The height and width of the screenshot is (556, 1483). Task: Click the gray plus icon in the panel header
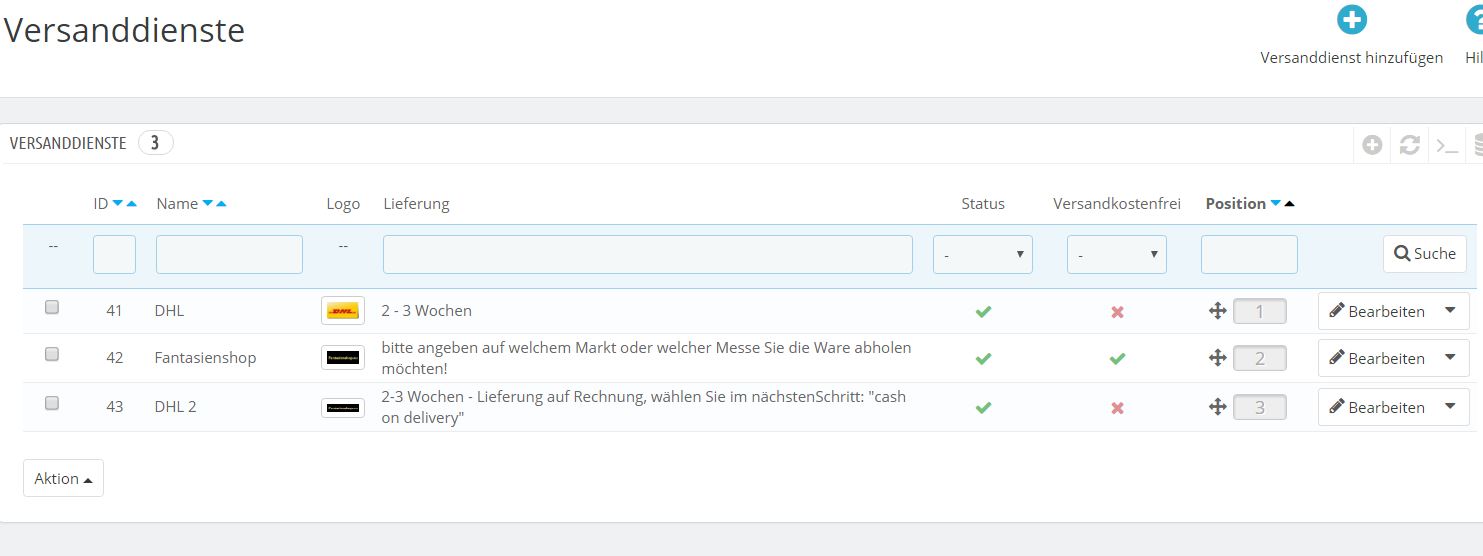(x=1372, y=145)
